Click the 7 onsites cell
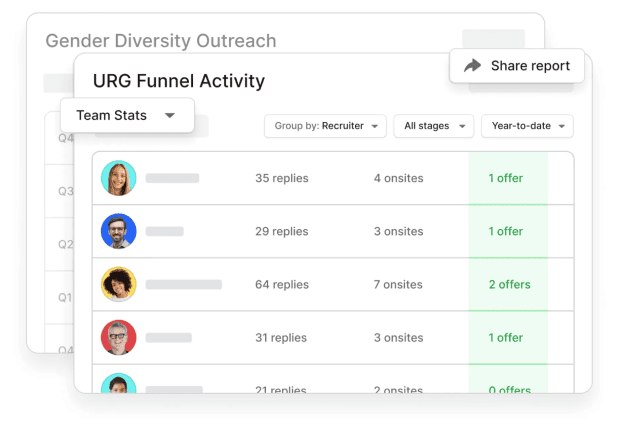620x427 pixels. click(398, 284)
